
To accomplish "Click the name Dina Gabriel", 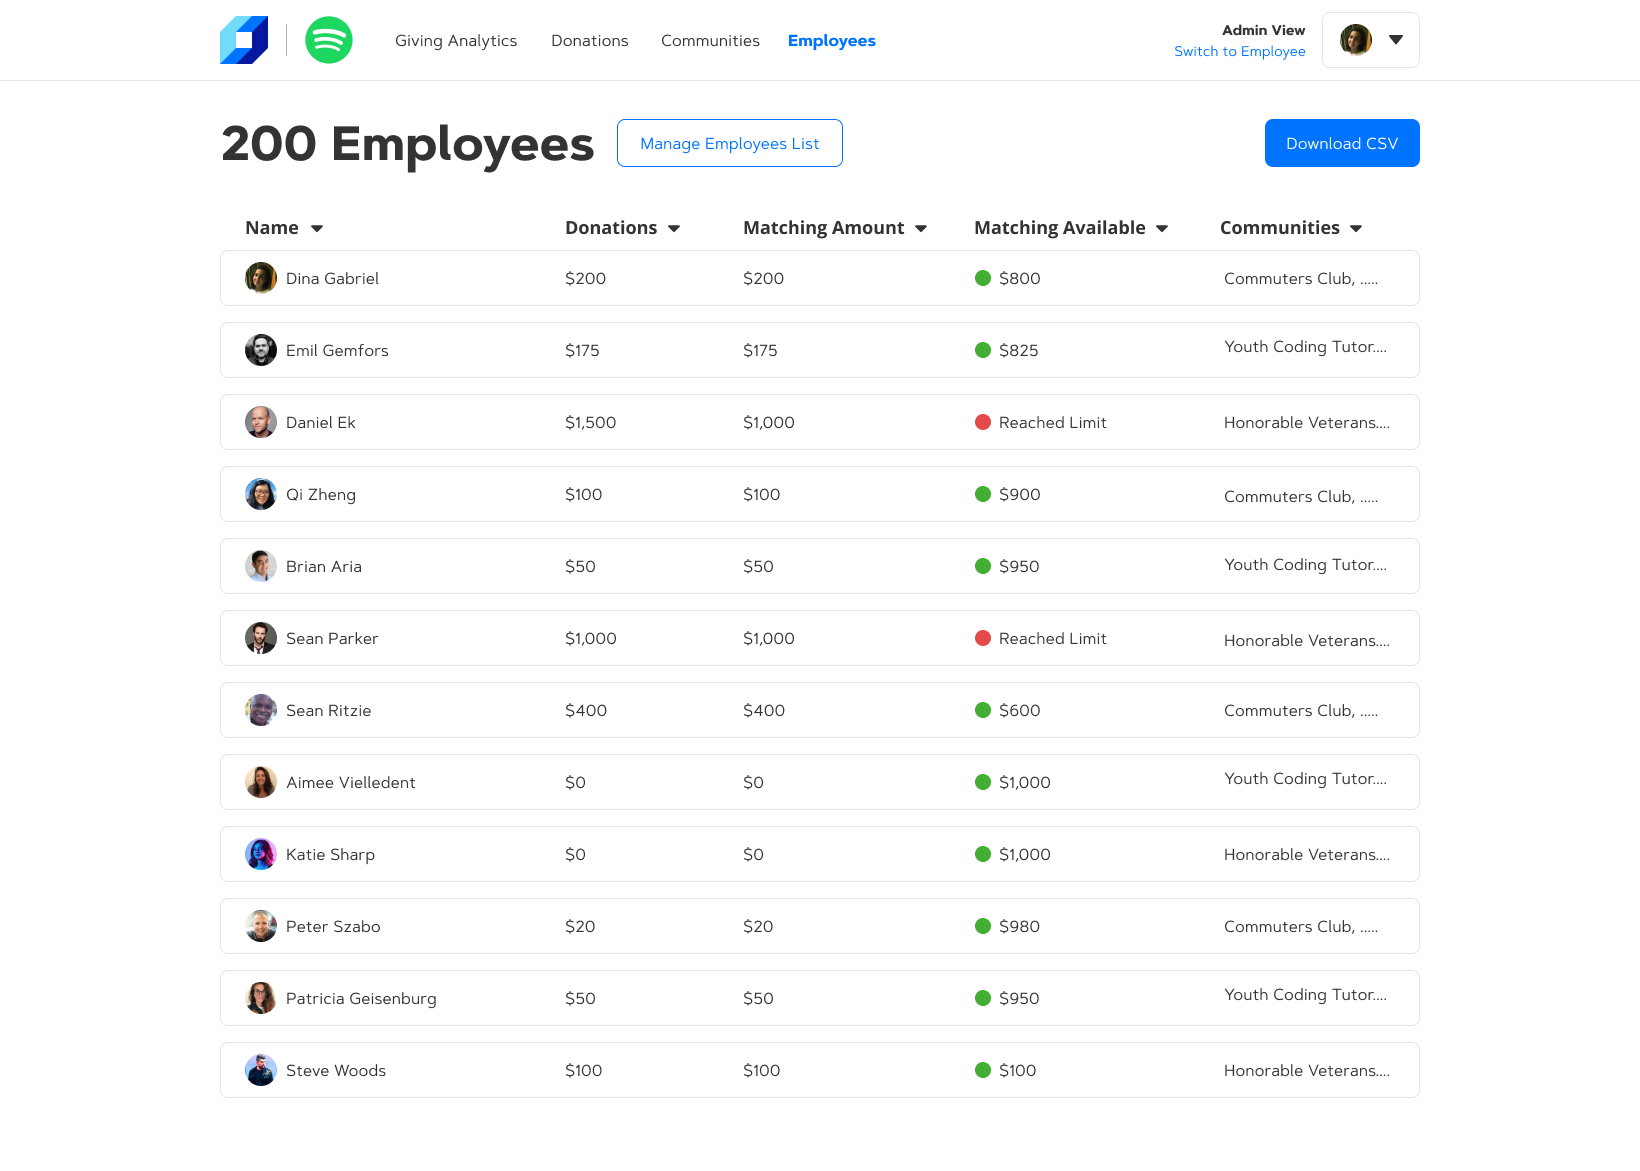I will click(x=332, y=279).
